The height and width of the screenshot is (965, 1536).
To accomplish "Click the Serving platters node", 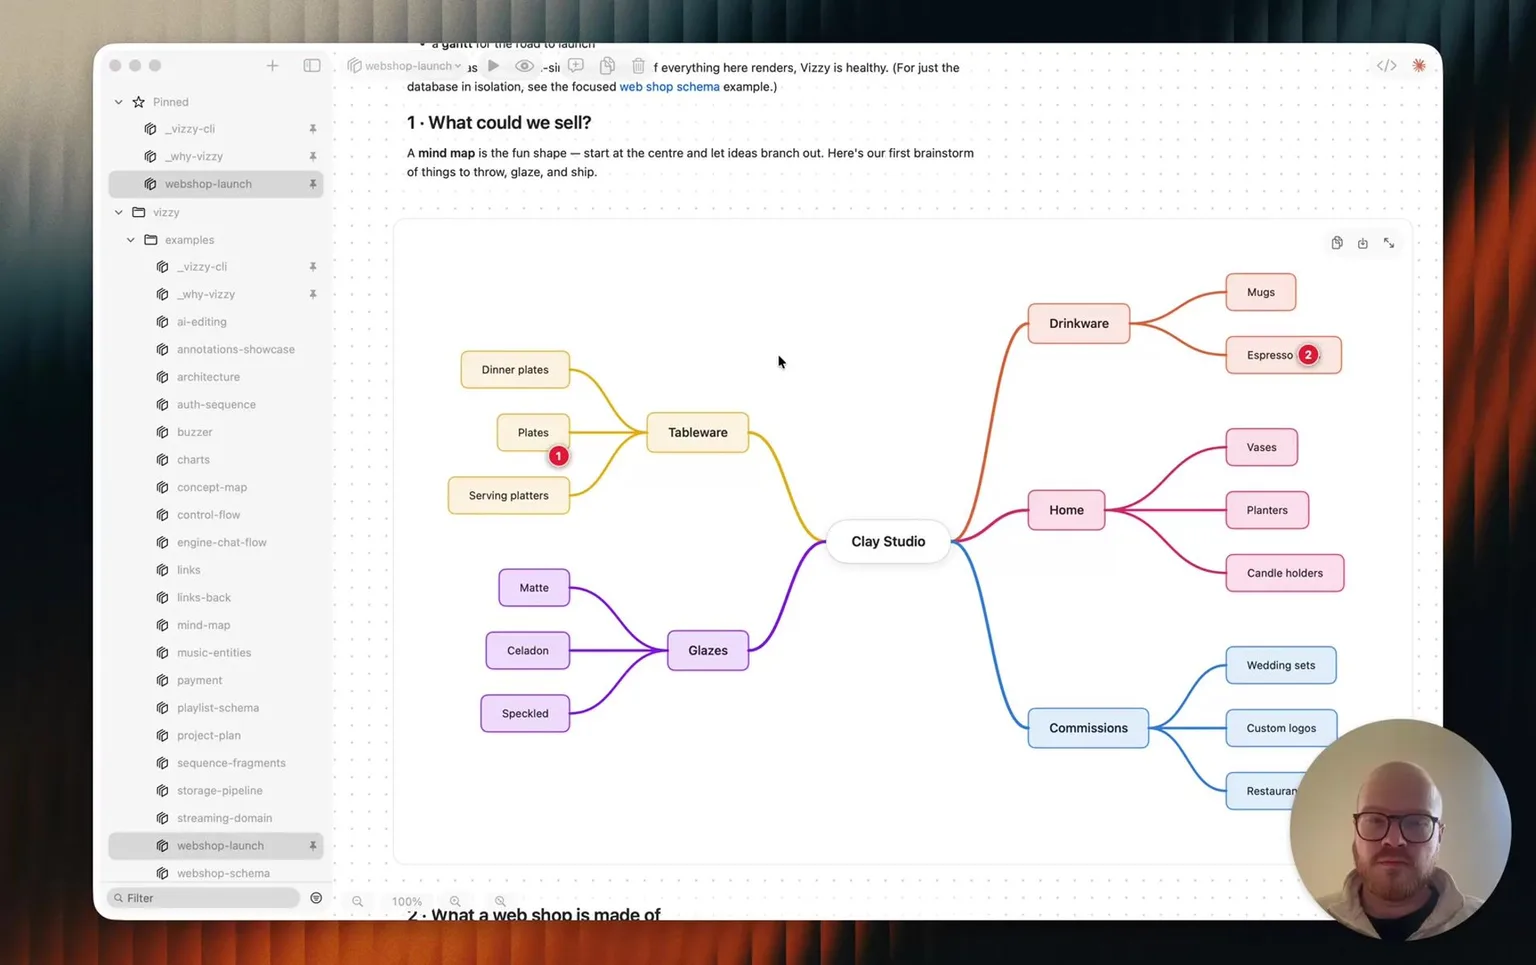I will [x=509, y=496].
